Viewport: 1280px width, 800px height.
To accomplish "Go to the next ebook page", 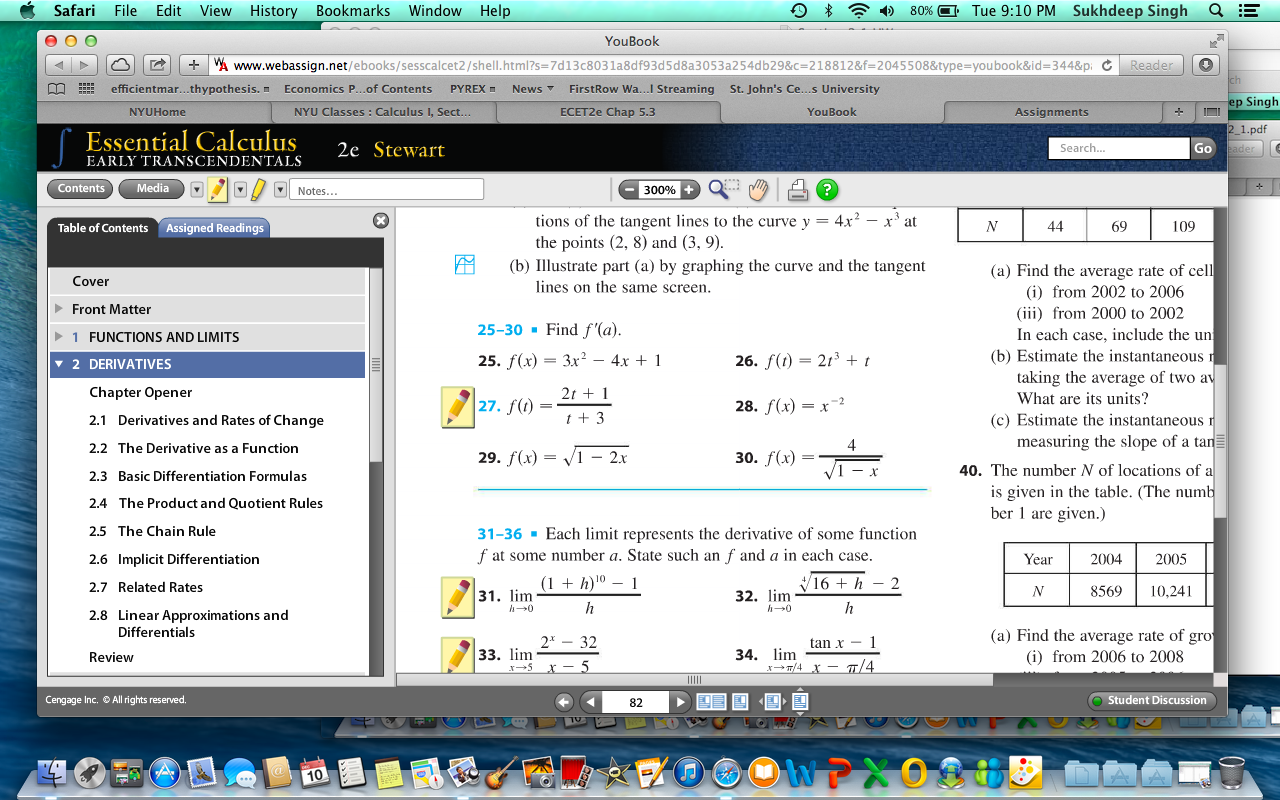I will pos(682,702).
